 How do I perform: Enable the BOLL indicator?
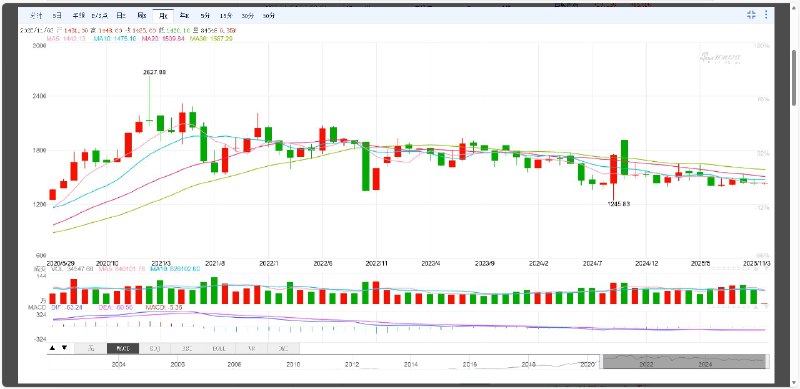point(219,349)
